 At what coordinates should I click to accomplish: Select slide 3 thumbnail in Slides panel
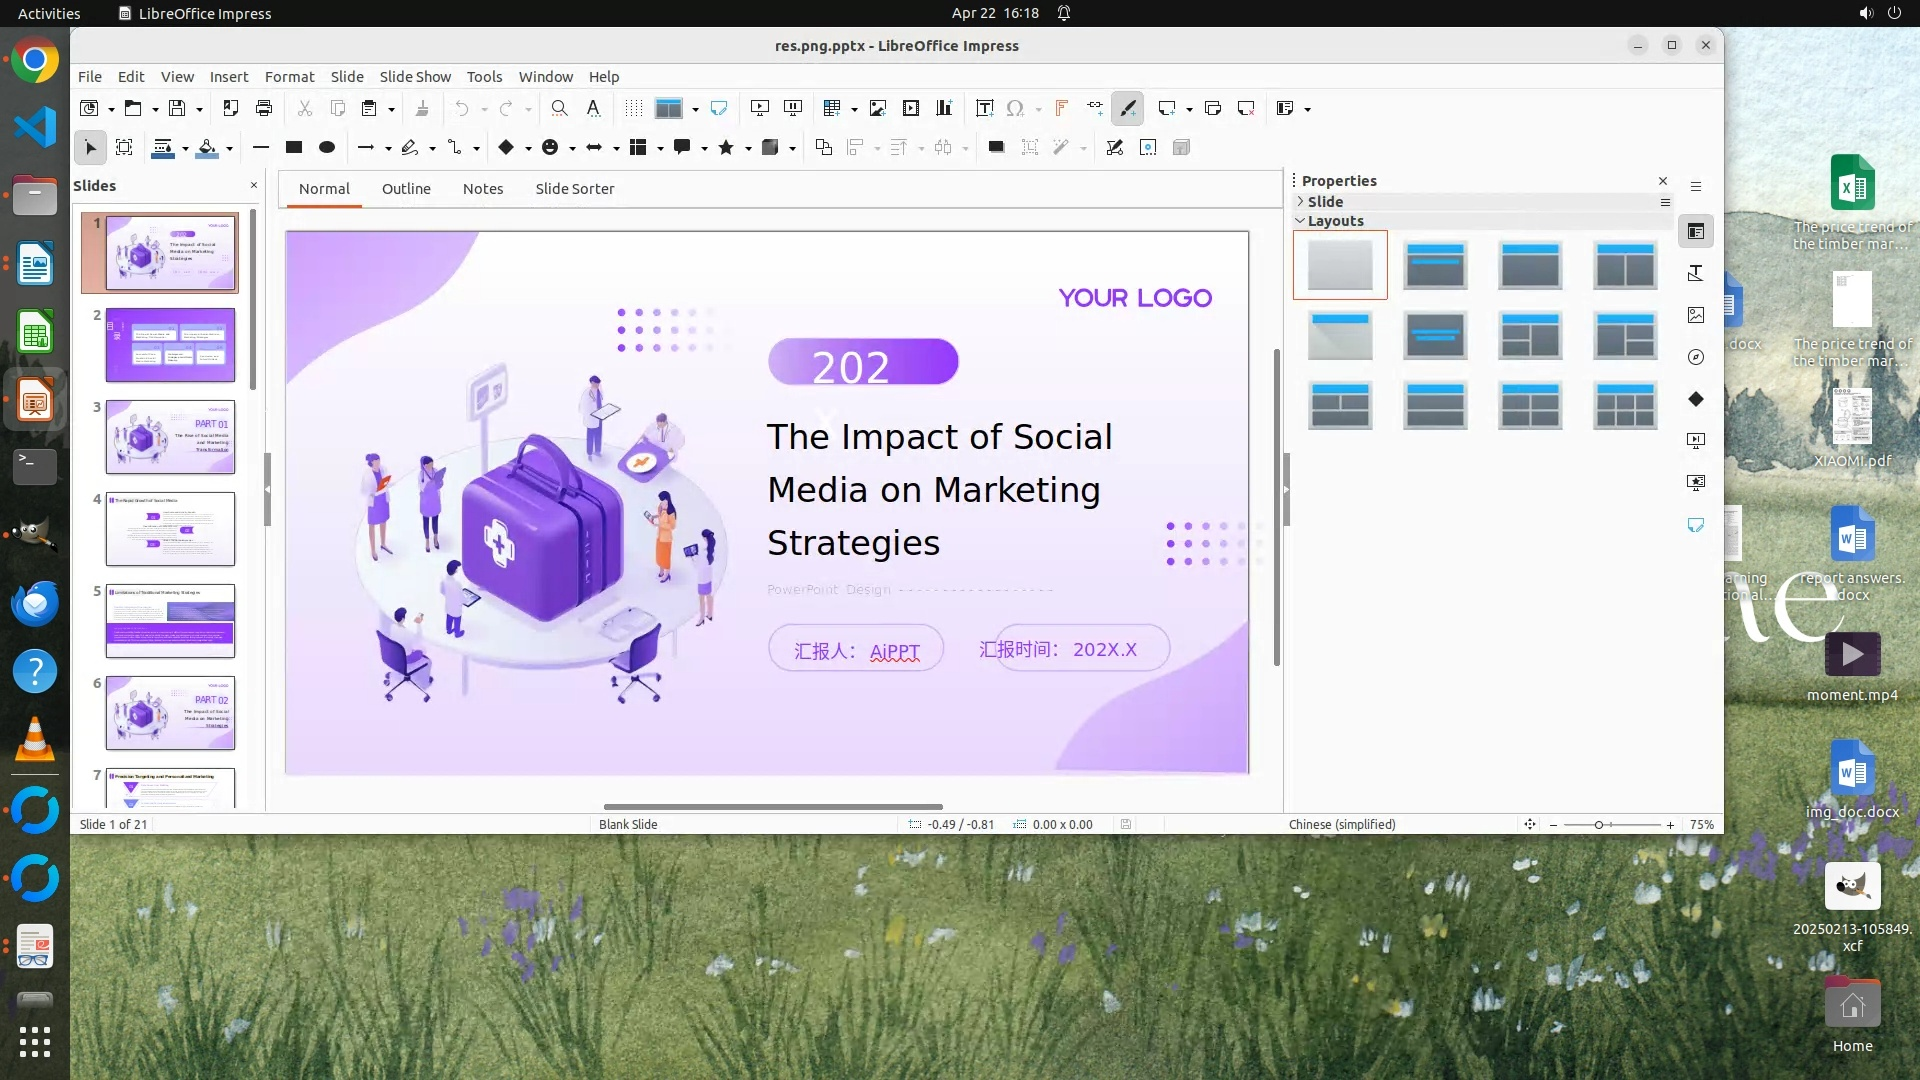tap(170, 437)
